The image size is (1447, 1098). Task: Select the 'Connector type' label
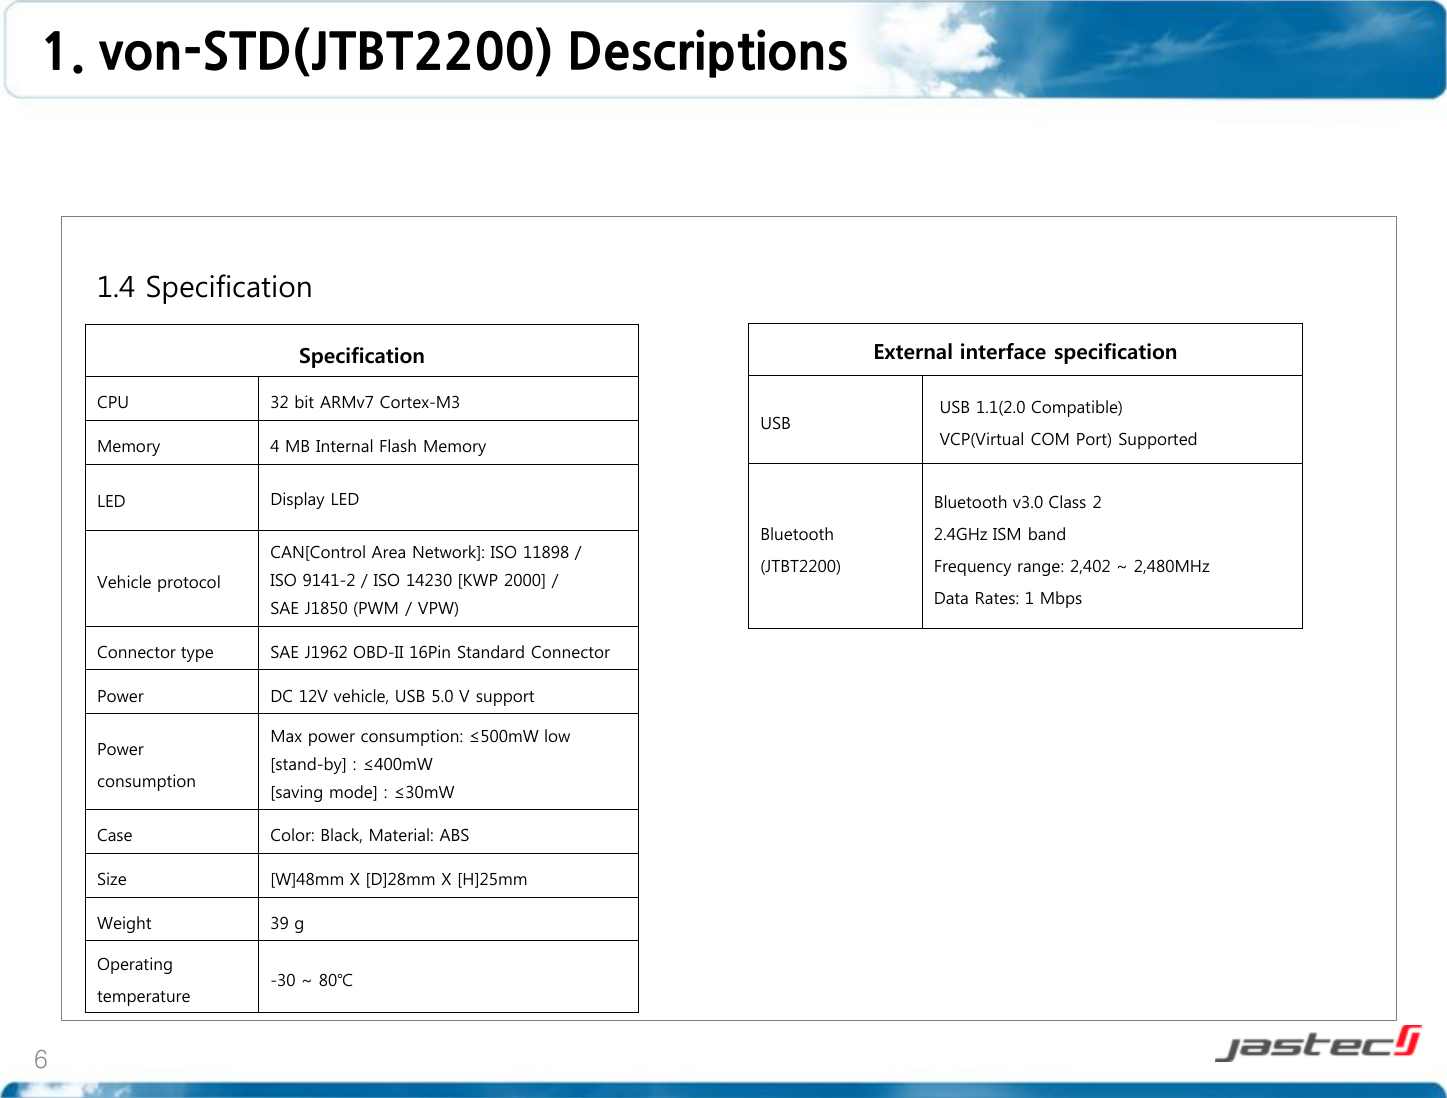pyautogui.click(x=155, y=652)
